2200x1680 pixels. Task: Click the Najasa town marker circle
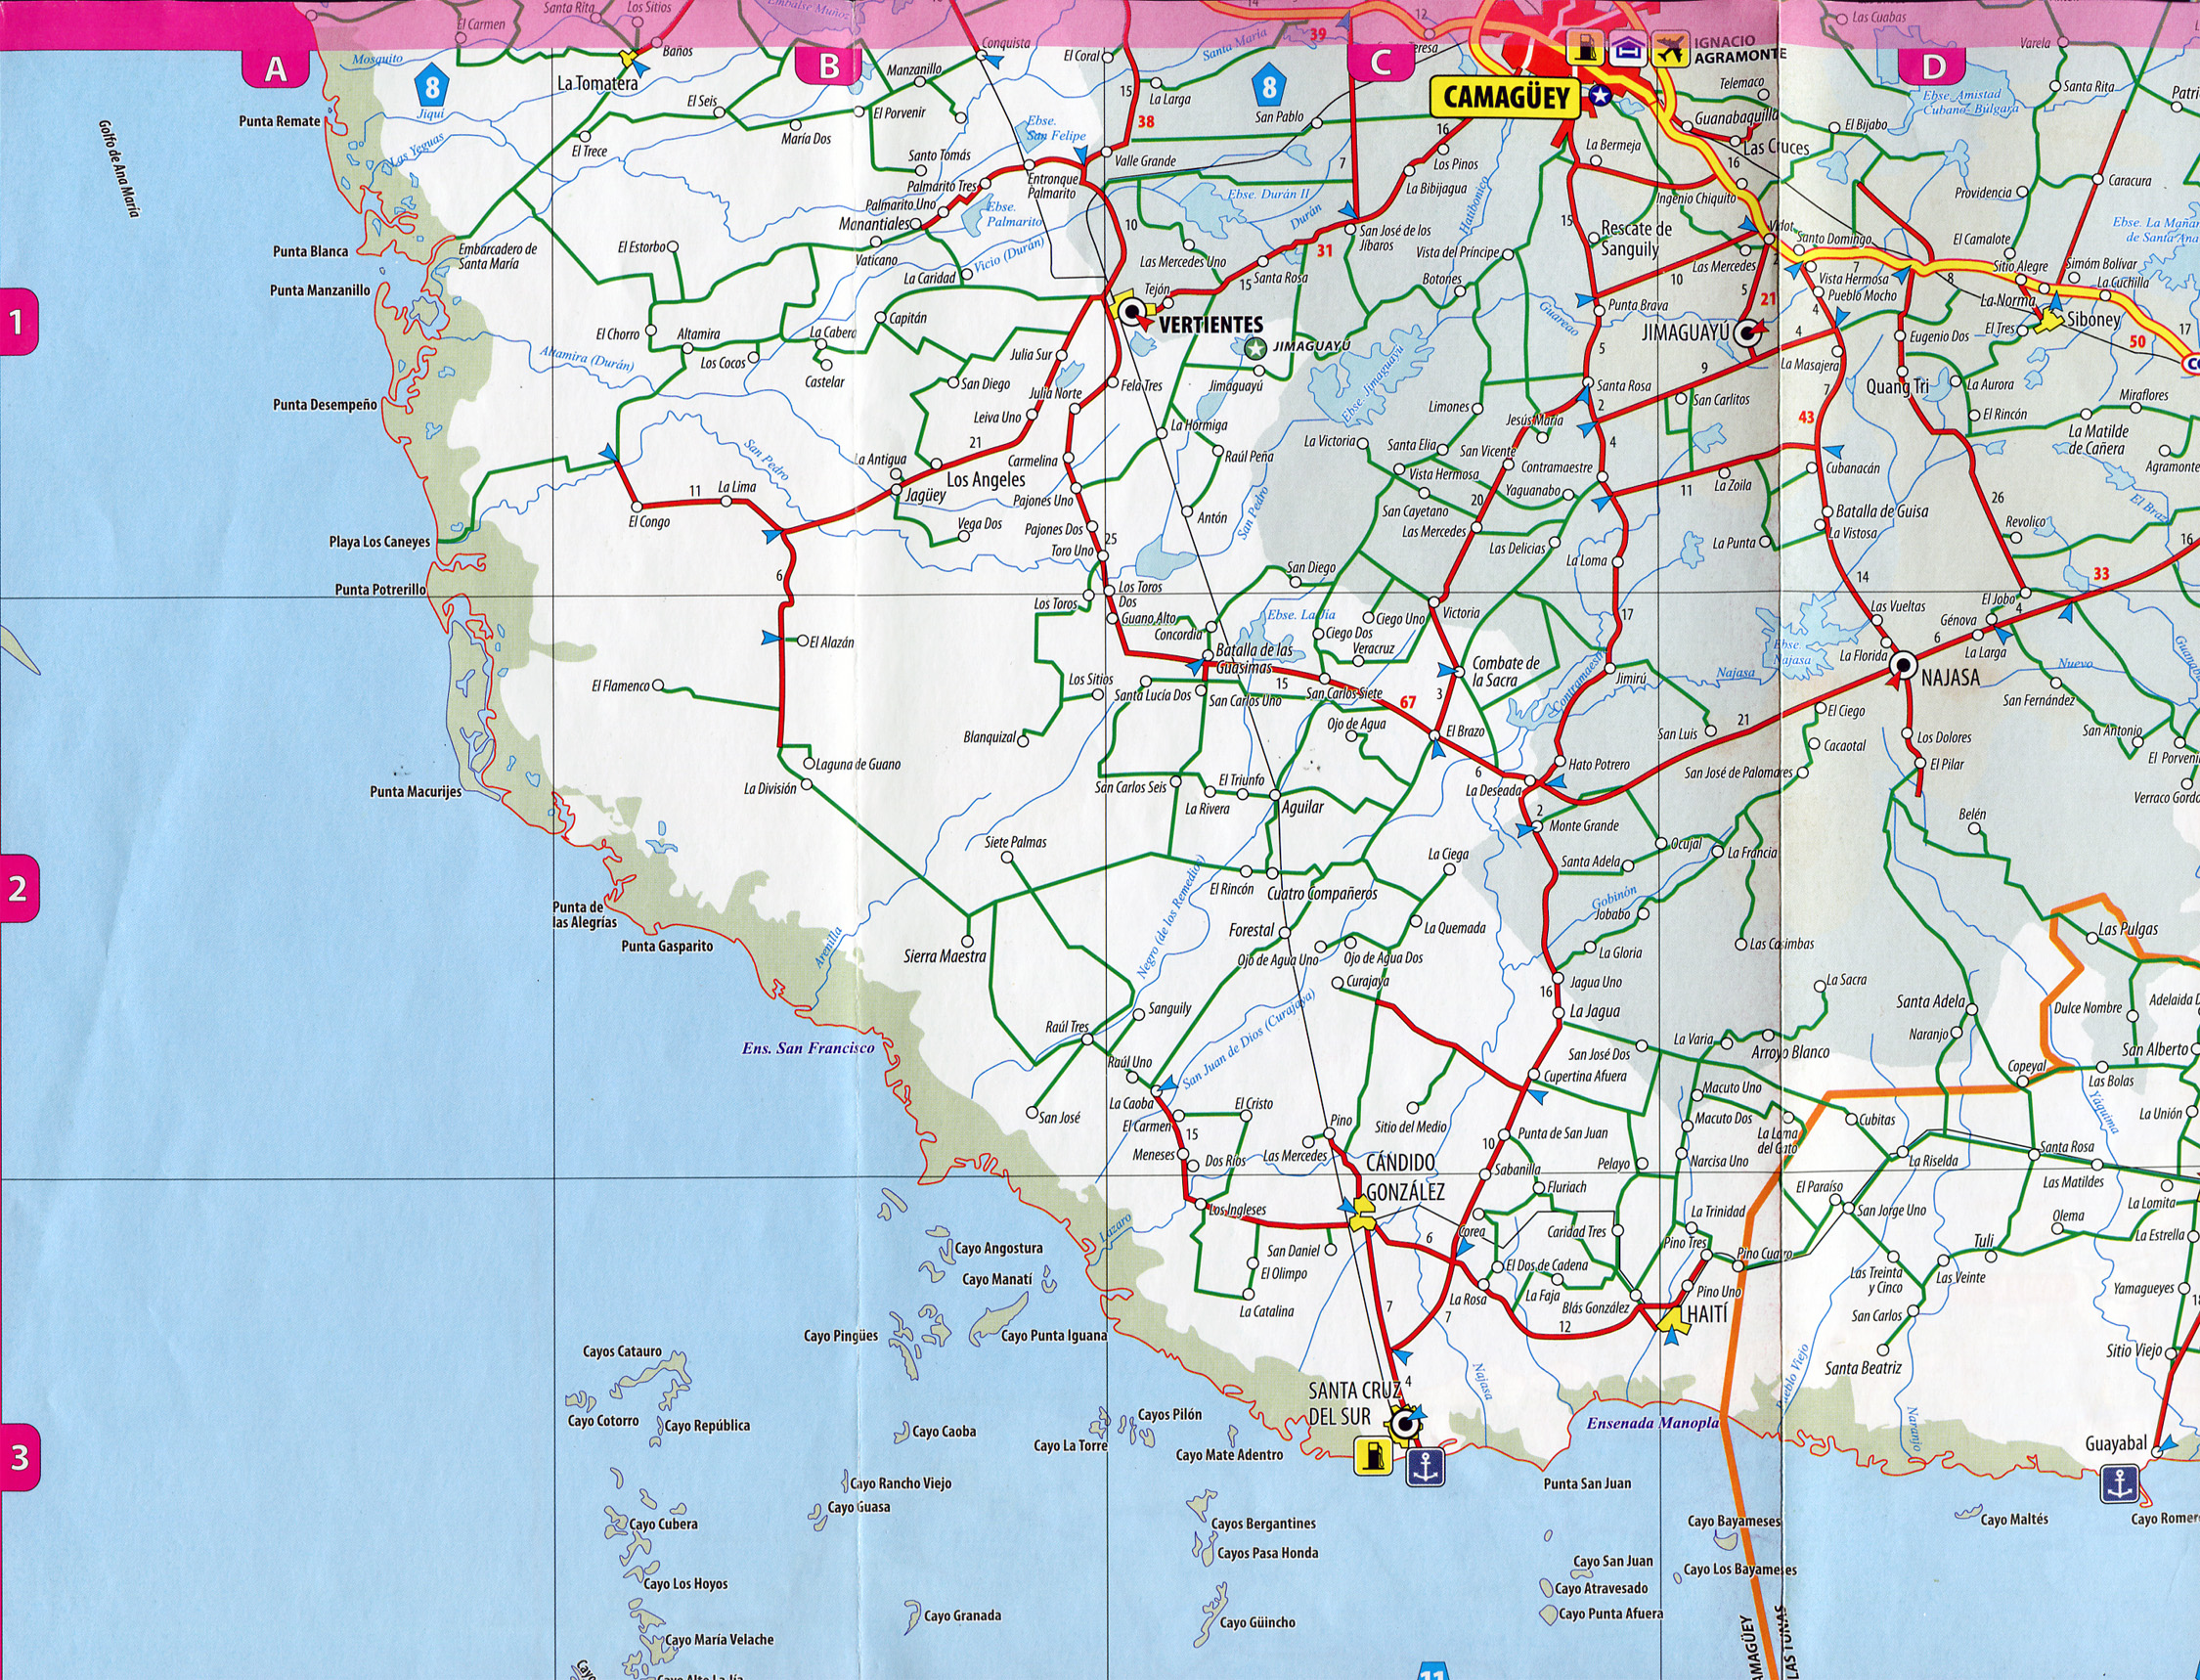coord(1904,664)
